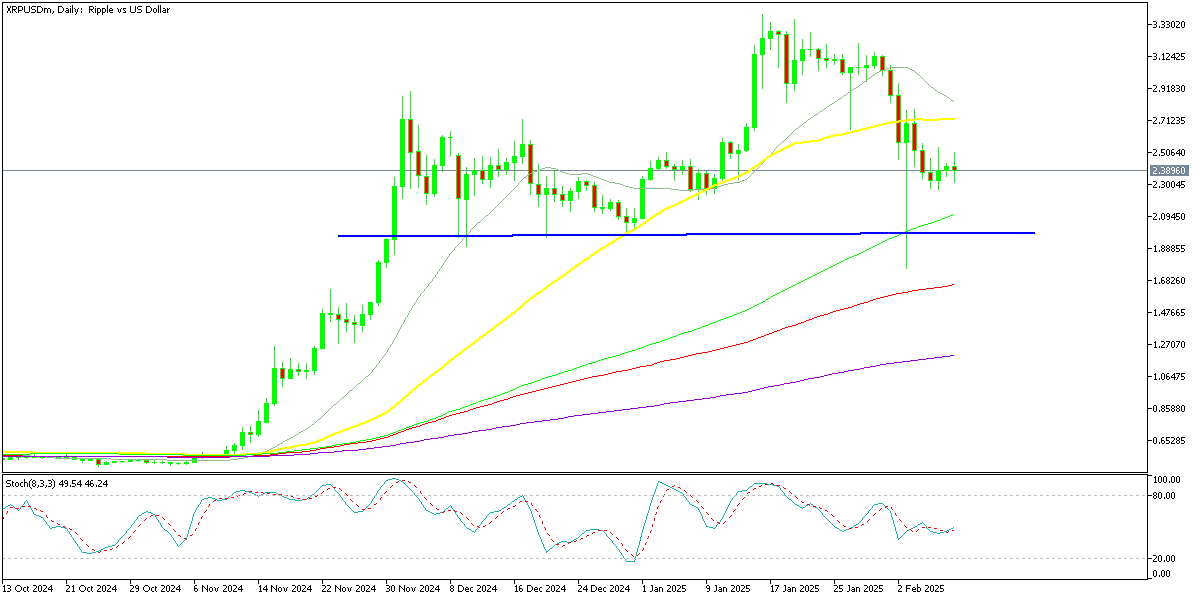Click the '24 Dec 2024' date label
The image size is (1200, 600).
click(x=605, y=590)
